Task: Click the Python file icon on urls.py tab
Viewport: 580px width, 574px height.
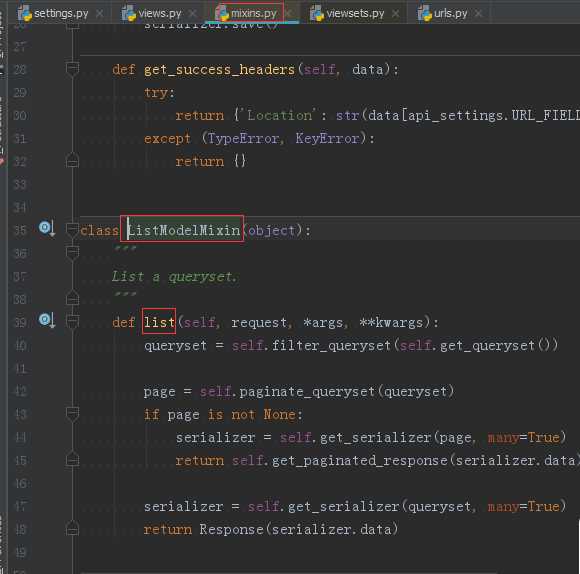Action: (425, 14)
